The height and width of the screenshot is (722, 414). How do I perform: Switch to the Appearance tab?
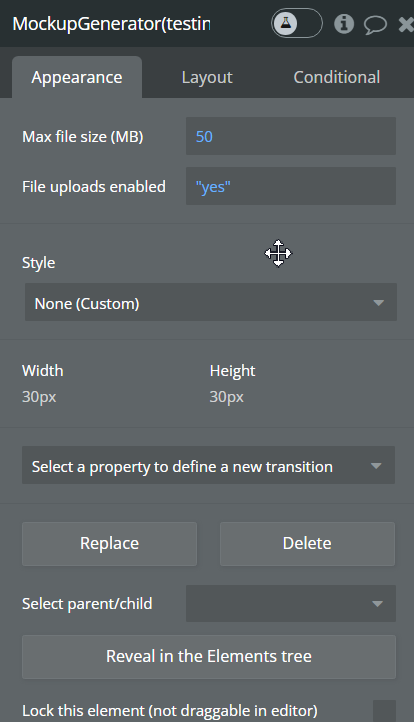(x=77, y=77)
